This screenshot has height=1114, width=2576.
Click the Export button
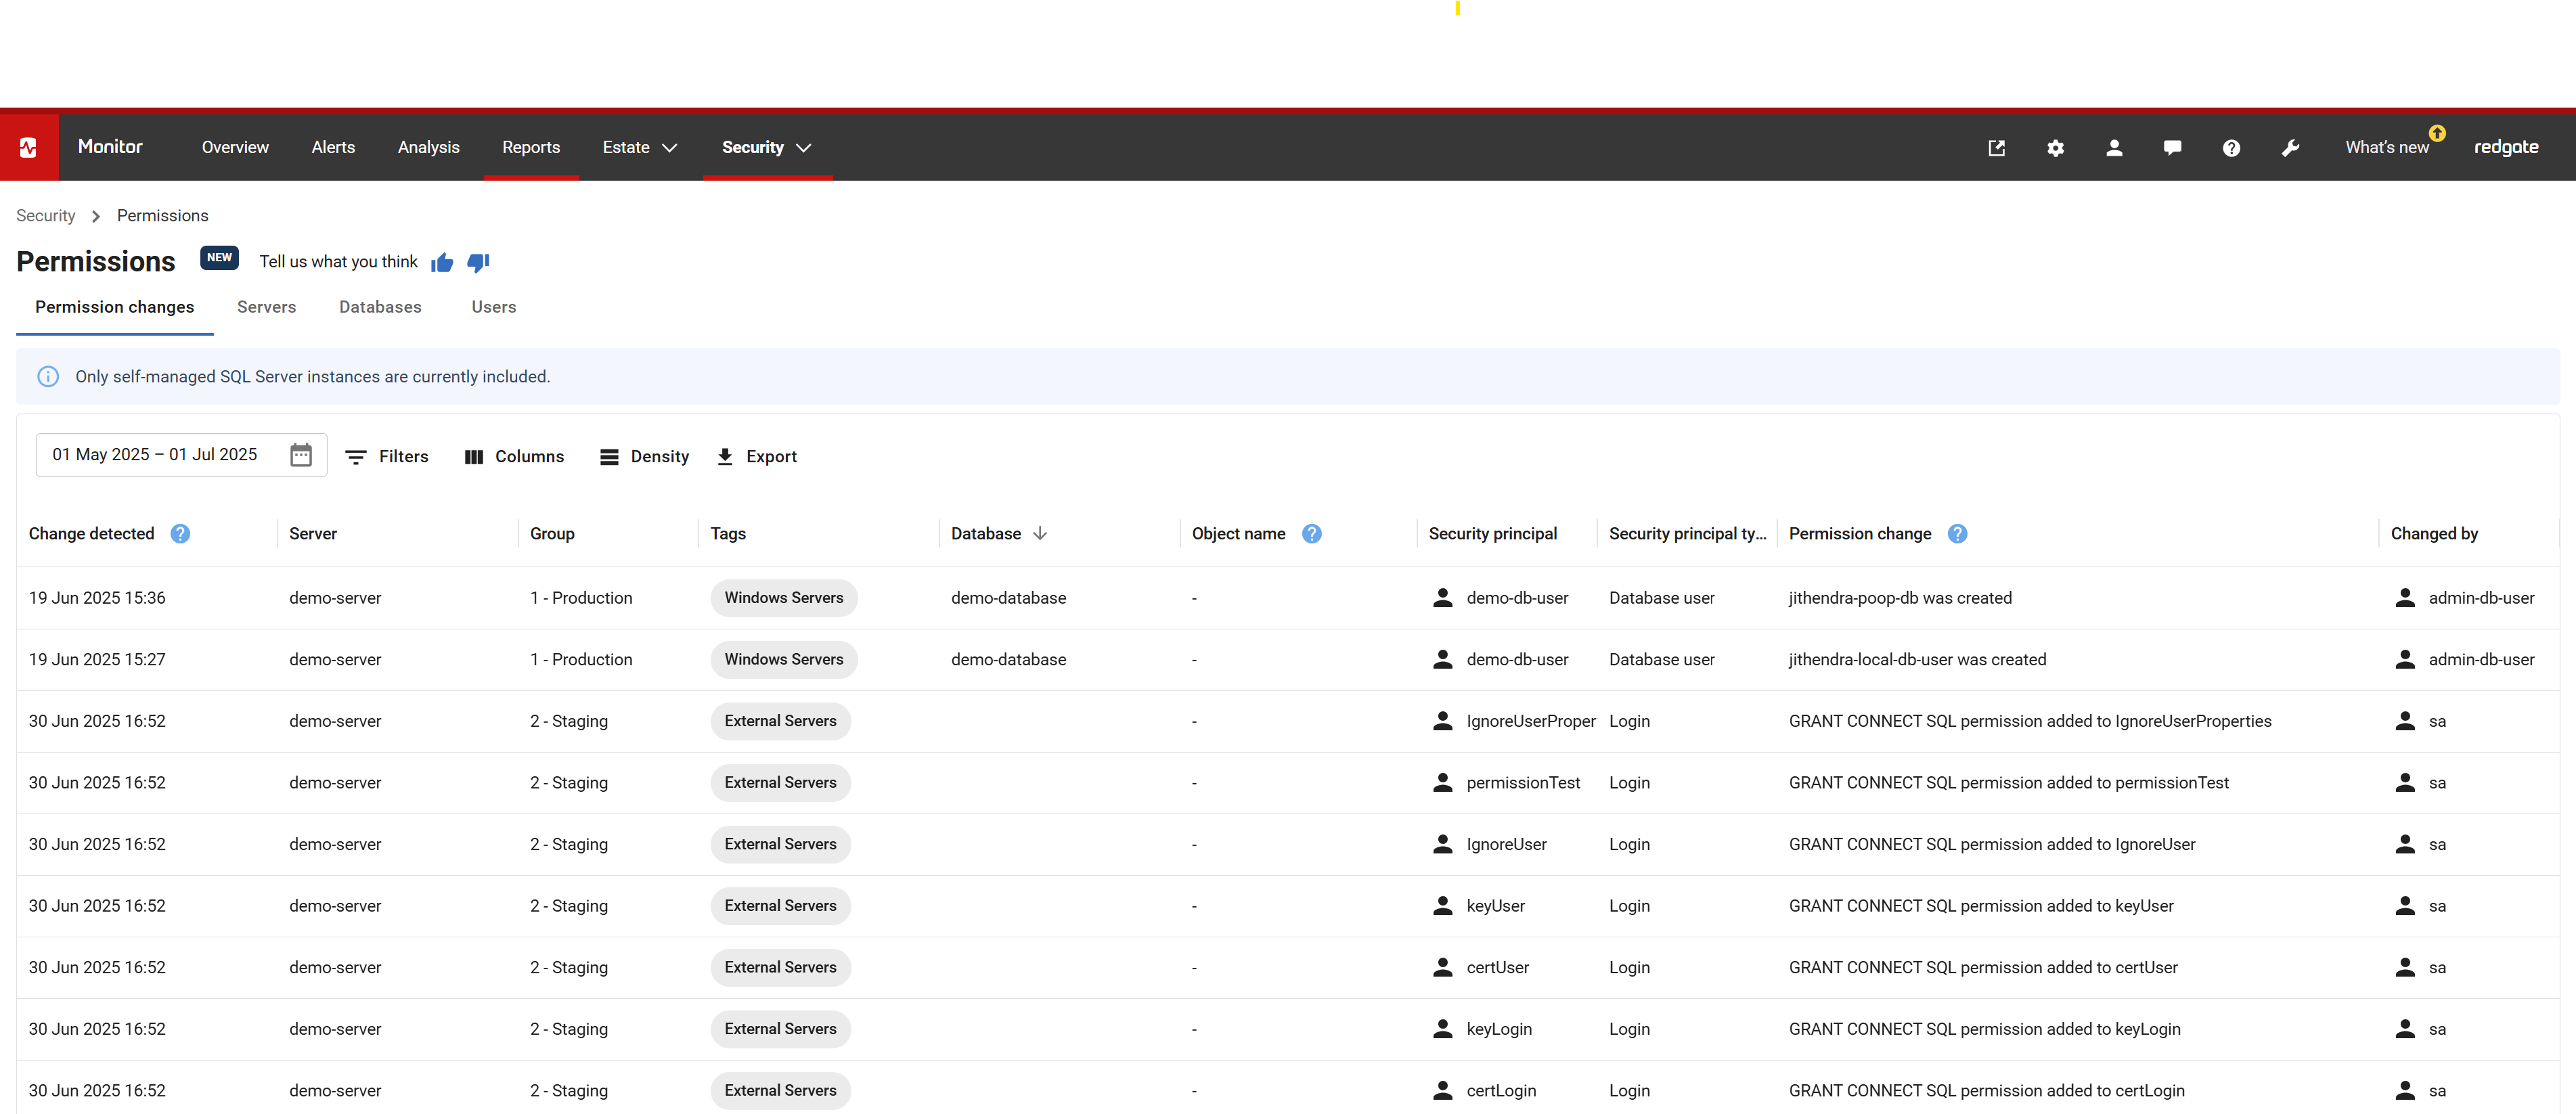(757, 457)
